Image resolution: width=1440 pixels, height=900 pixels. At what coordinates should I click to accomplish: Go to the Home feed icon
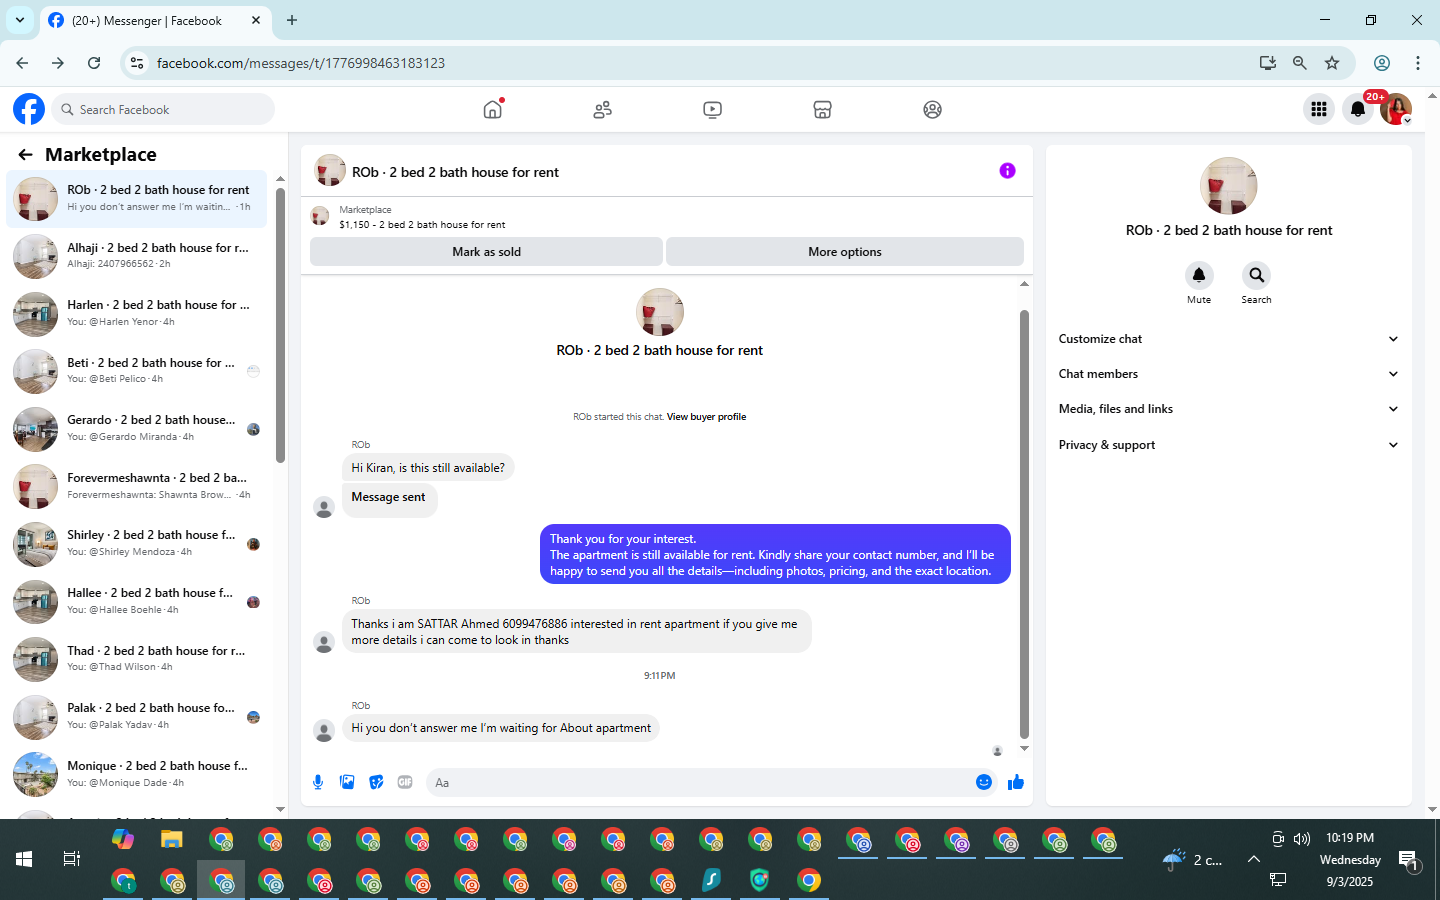pyautogui.click(x=493, y=109)
